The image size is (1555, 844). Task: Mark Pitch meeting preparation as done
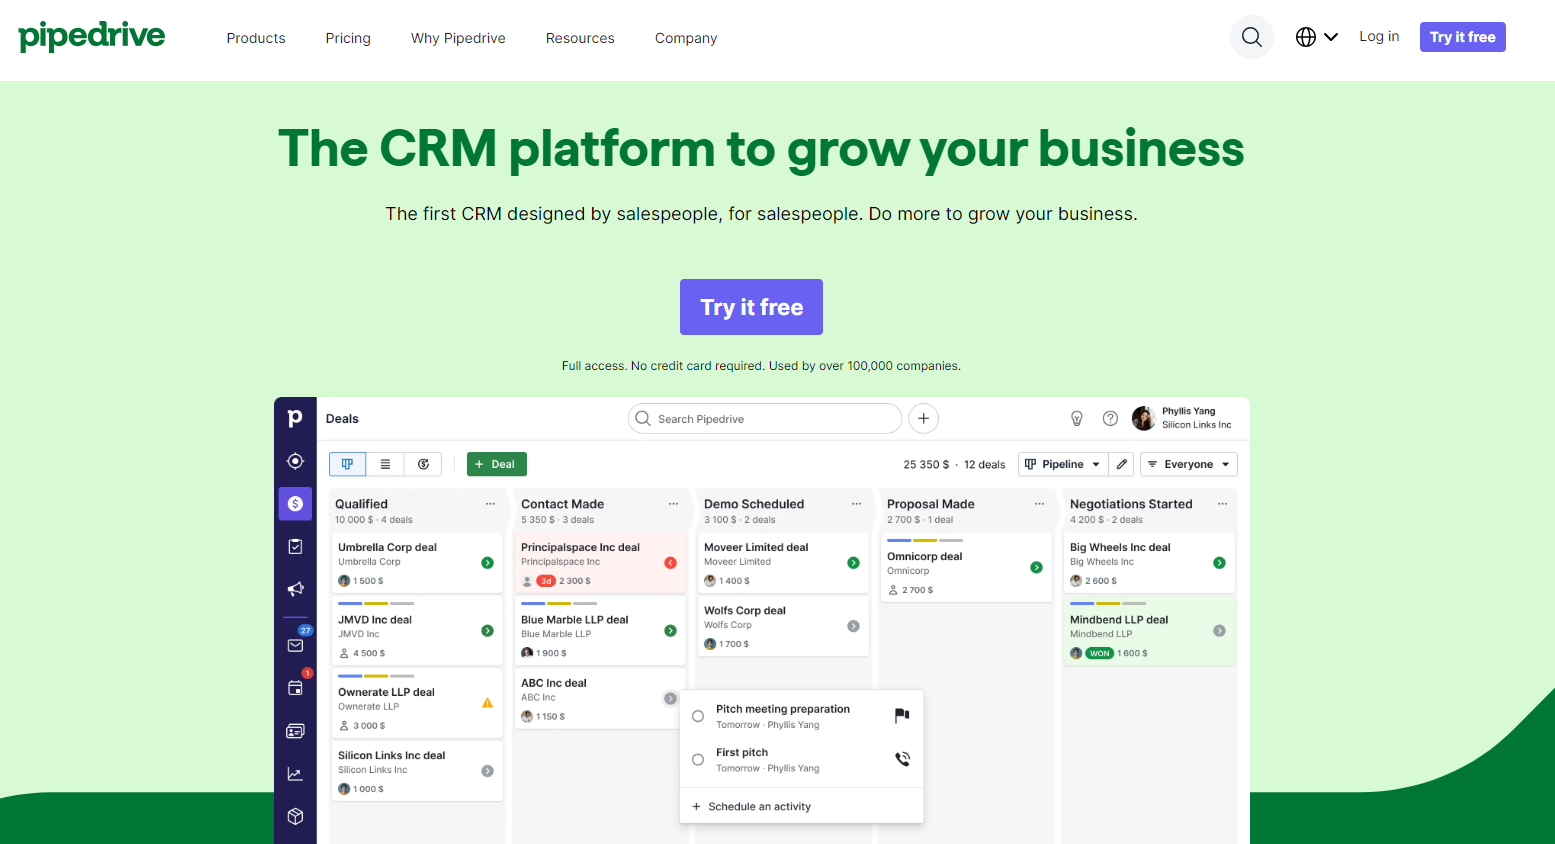click(698, 716)
